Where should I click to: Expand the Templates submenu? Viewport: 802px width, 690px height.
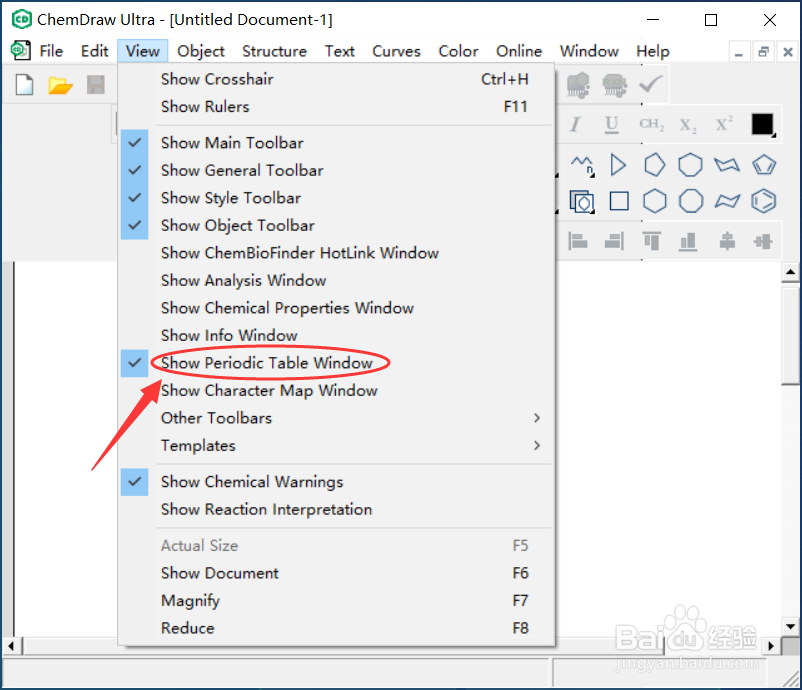337,446
